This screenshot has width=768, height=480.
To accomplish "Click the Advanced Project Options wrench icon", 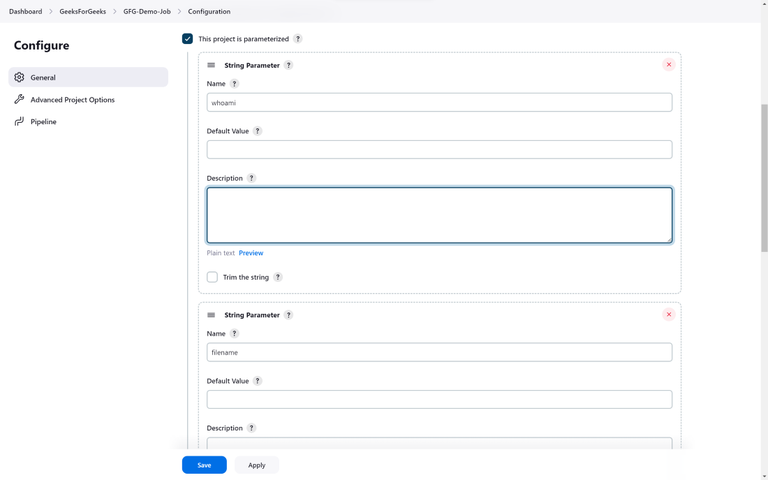I will (19, 99).
